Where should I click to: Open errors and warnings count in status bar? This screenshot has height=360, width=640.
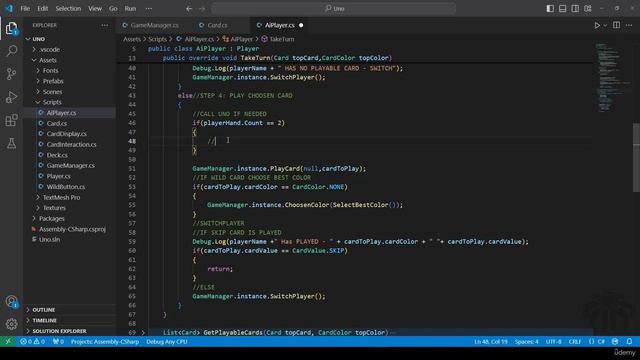33,342
